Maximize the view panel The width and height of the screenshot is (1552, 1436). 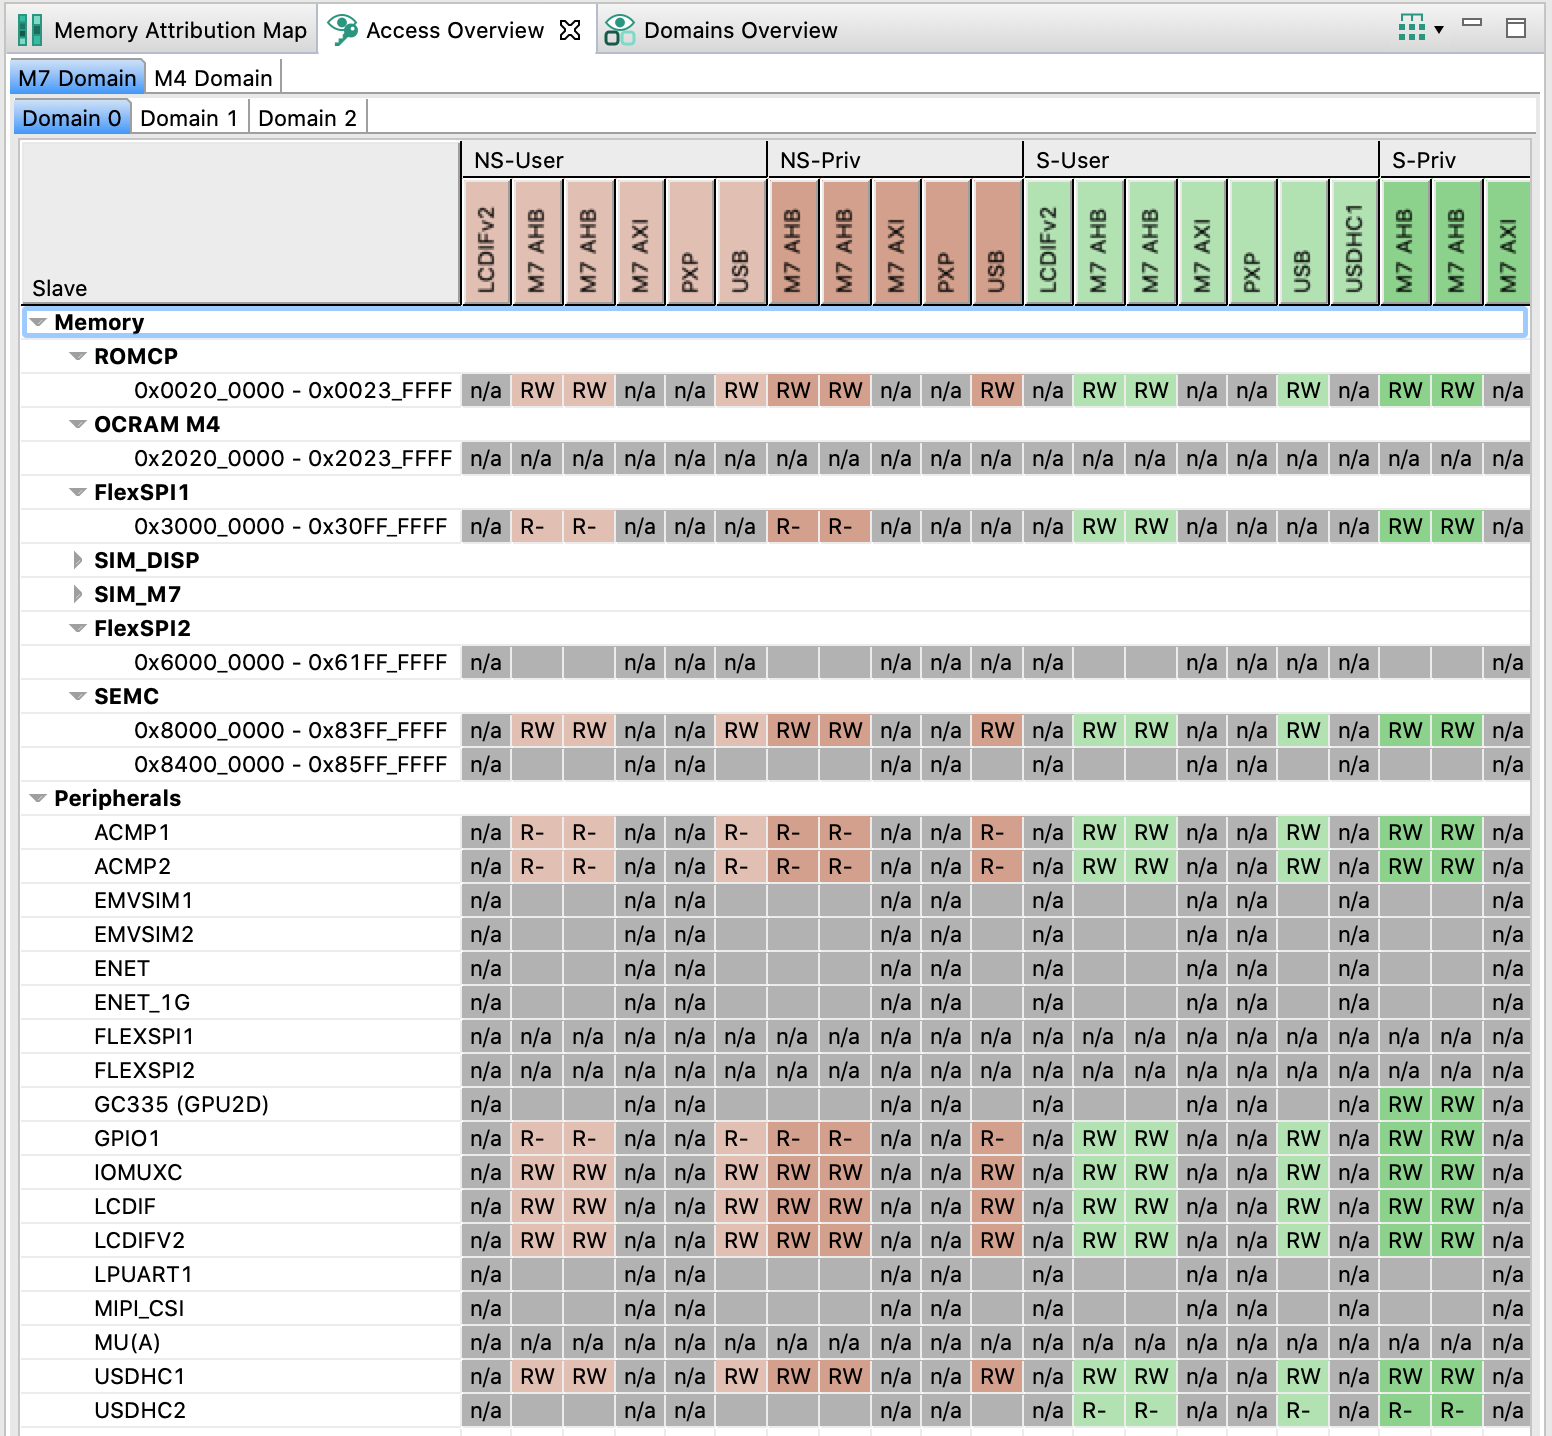(x=1516, y=28)
